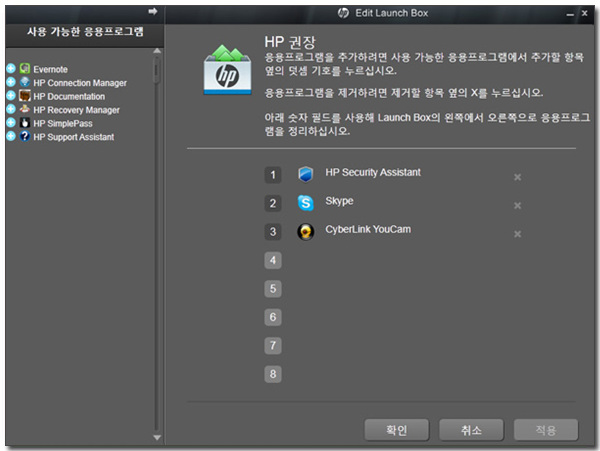Click the HP Launch Box logo image
This screenshot has width=600, height=451.
click(x=227, y=70)
